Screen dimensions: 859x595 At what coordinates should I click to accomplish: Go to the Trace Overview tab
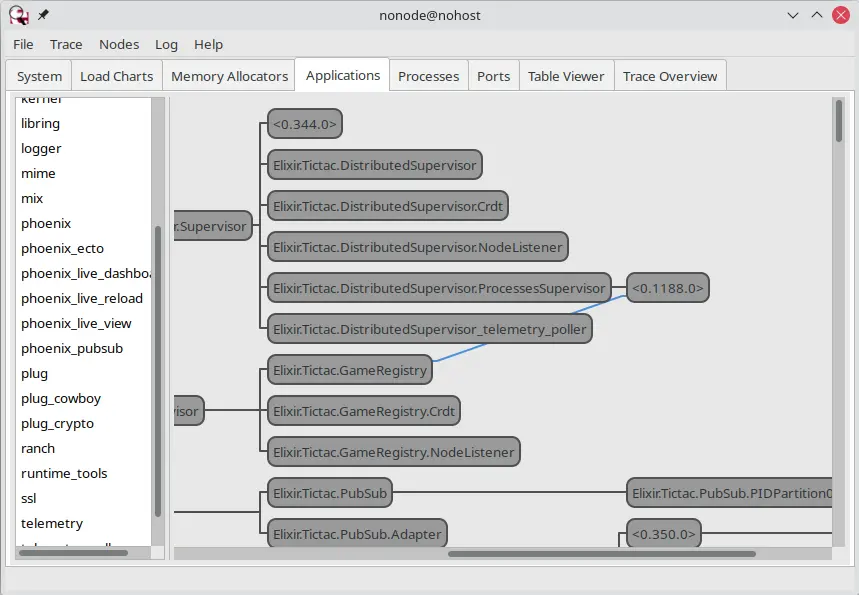[669, 76]
